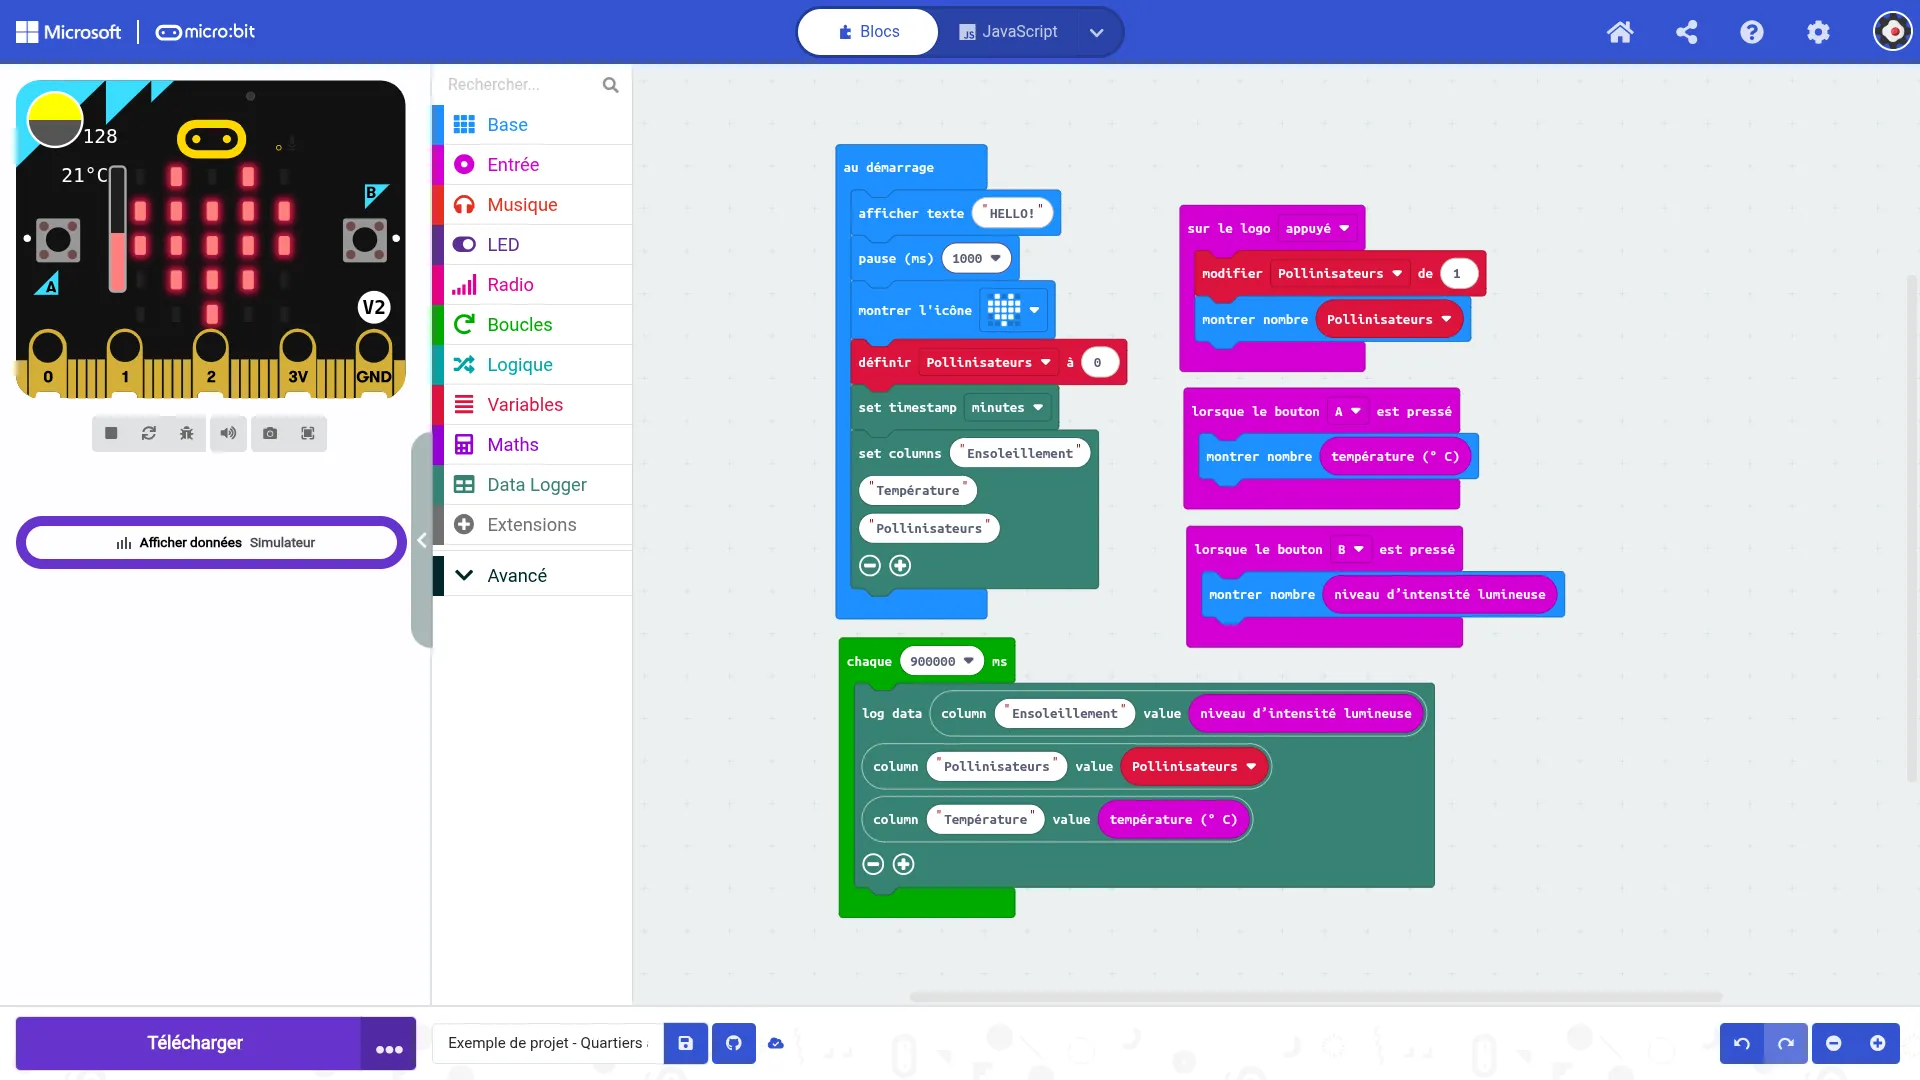Go to the home page icon
1920x1080 pixels.
(1620, 32)
